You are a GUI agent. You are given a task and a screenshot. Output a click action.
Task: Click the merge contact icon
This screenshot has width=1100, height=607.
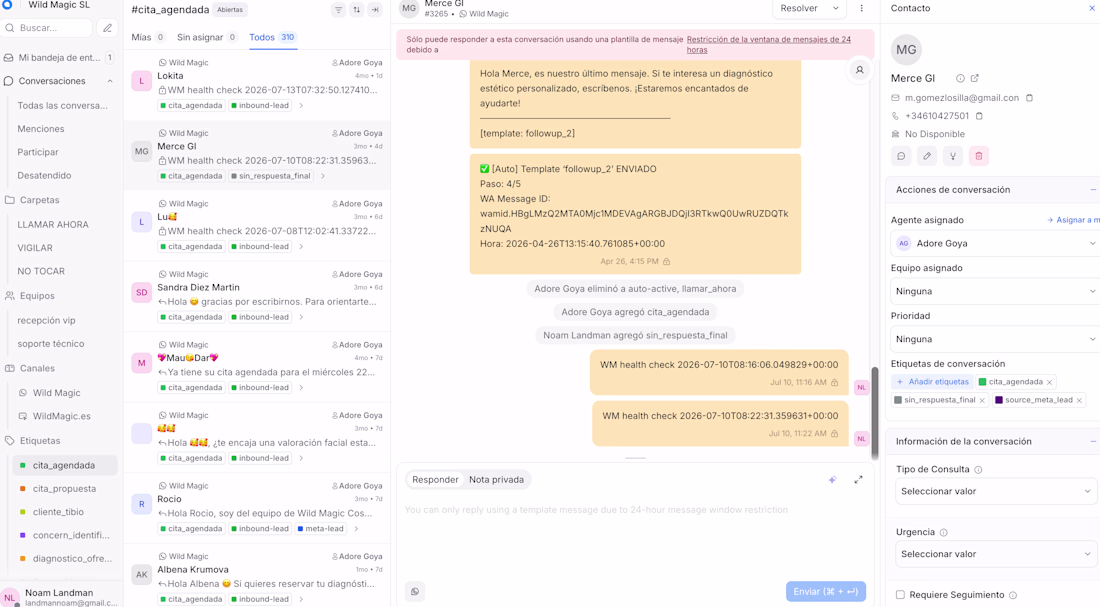(953, 156)
